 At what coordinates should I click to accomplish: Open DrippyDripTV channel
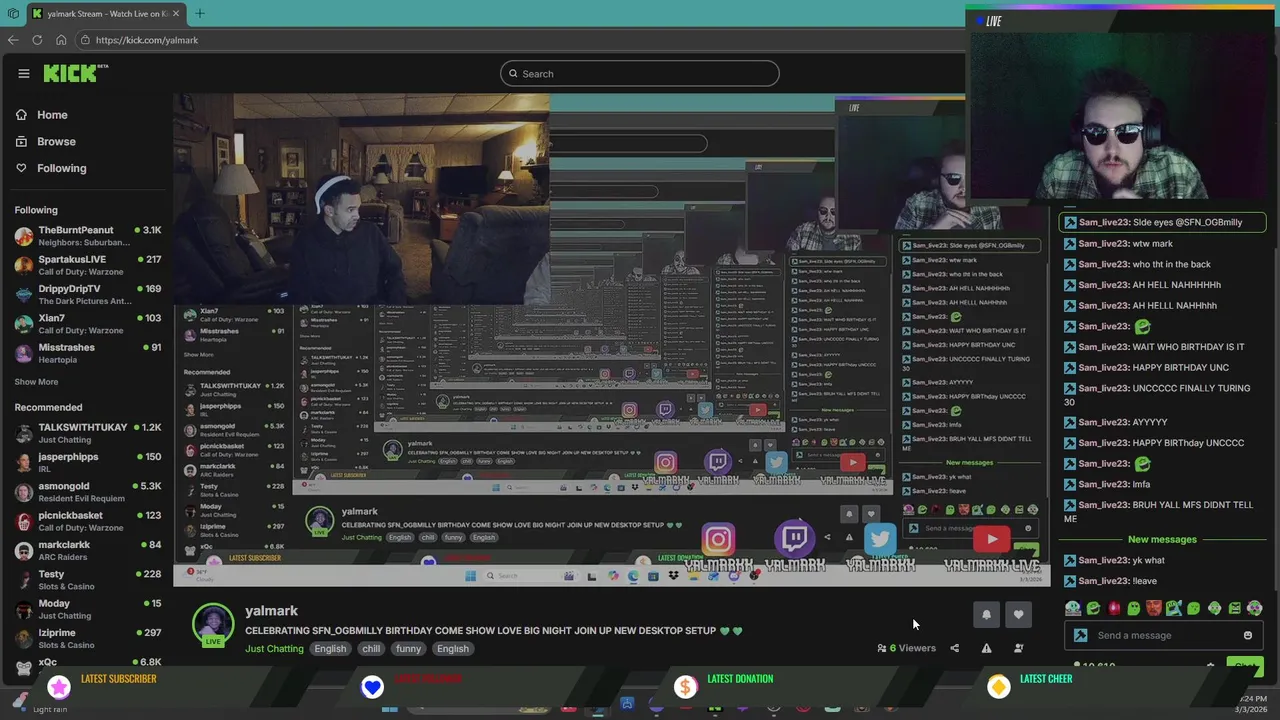point(88,294)
